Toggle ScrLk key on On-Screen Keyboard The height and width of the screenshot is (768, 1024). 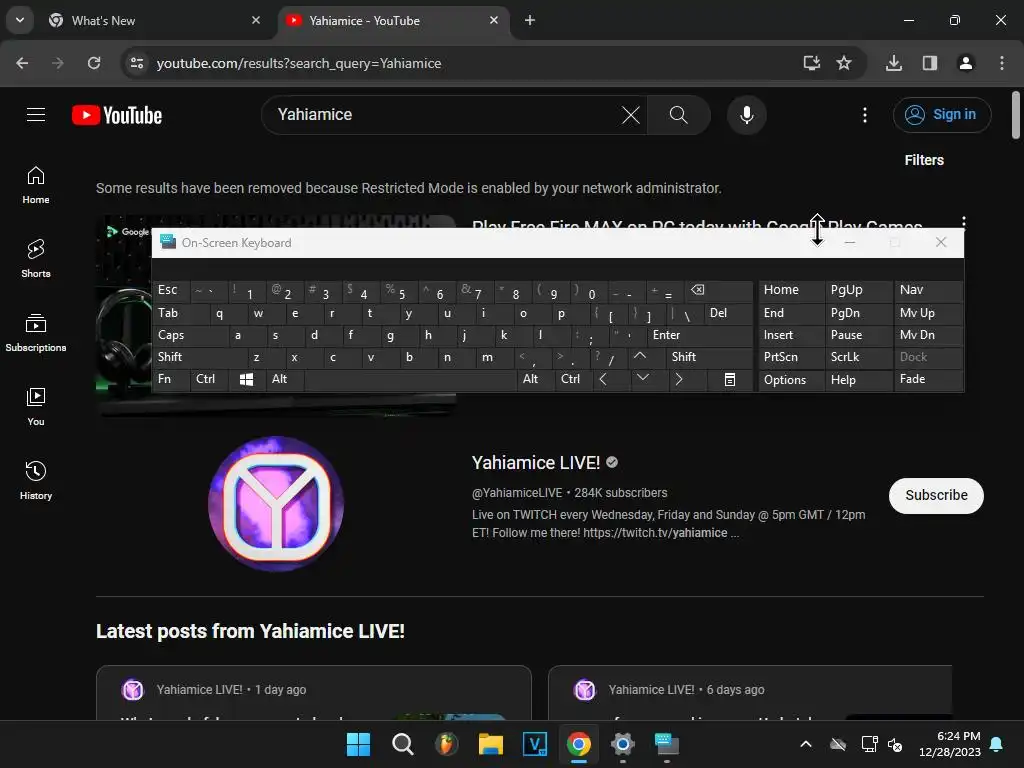point(858,357)
